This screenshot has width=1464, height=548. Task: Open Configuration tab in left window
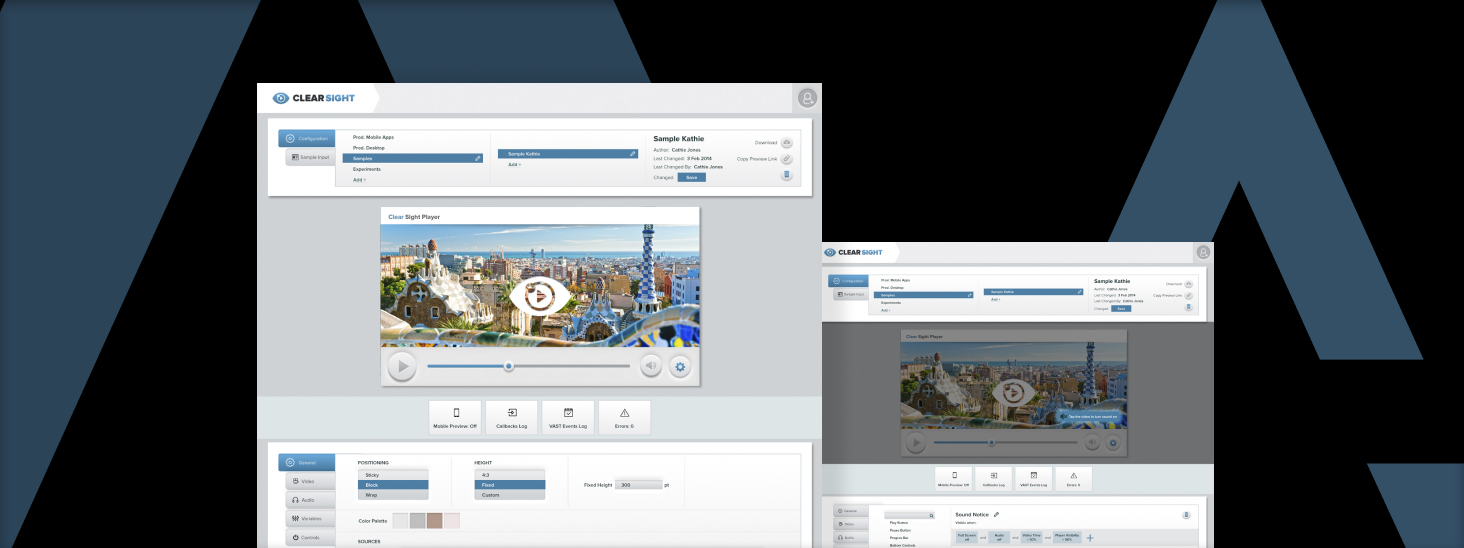(x=307, y=138)
